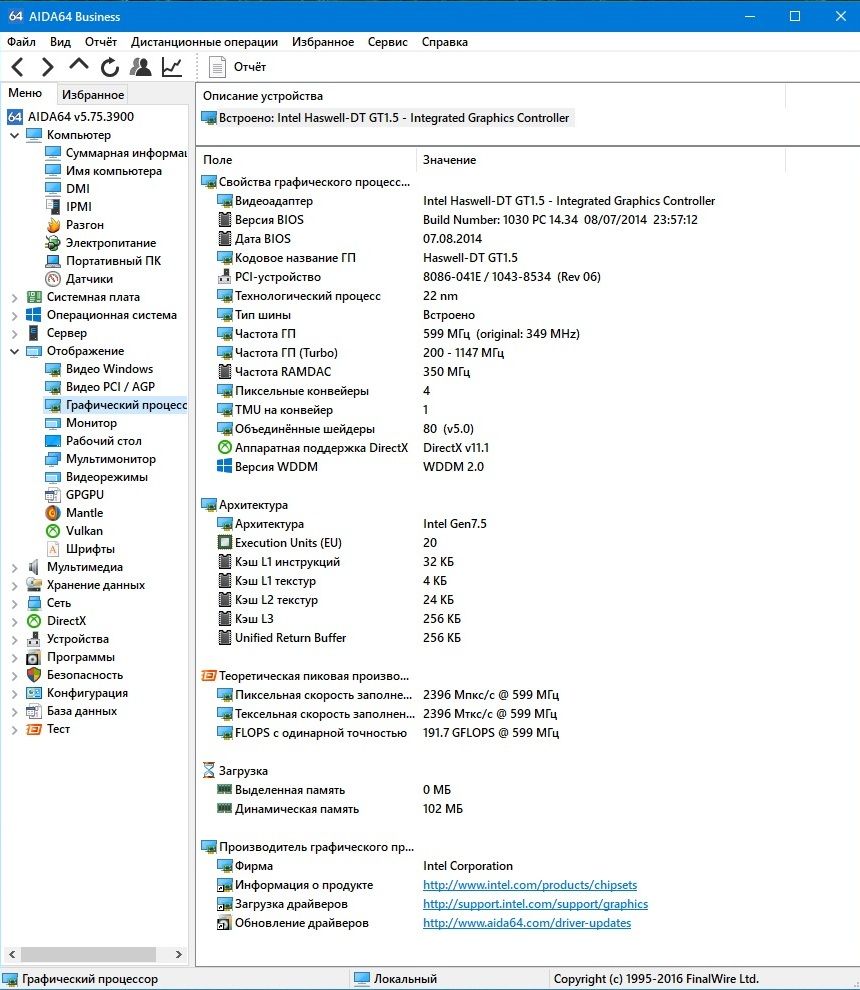Open Шрифты fonts item
Image resolution: width=860 pixels, height=990 pixels.
[x=80, y=549]
